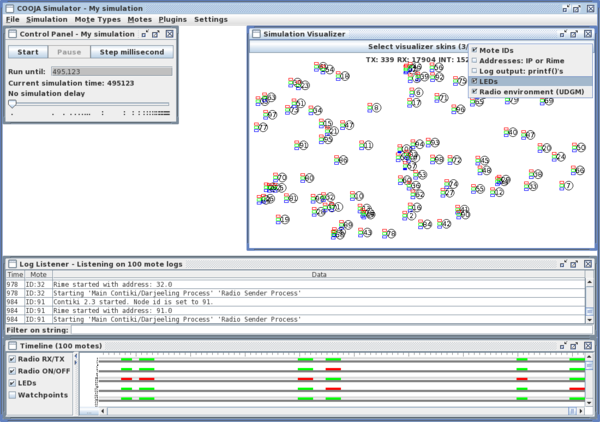Click Timeline horizontal scrollbar right arrow
The height and width of the screenshot is (422, 600).
(581, 411)
